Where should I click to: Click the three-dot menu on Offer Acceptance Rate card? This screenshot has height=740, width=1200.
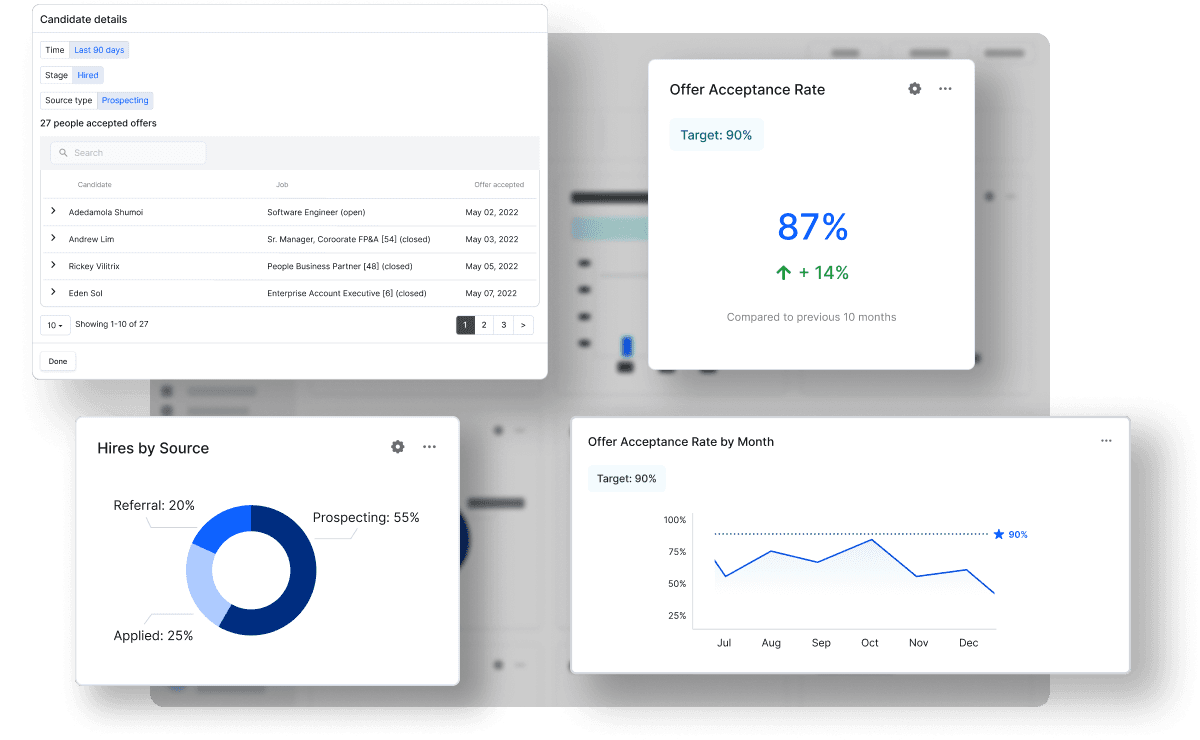click(x=945, y=89)
